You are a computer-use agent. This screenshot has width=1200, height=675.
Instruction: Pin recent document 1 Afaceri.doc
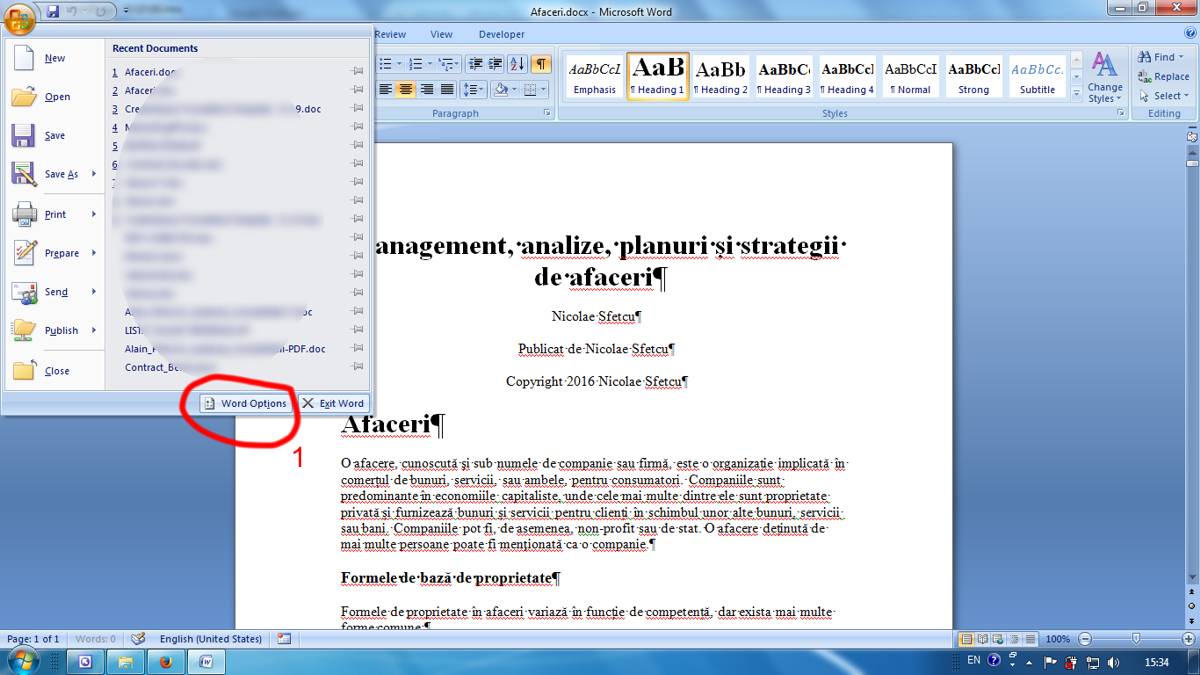[x=358, y=72]
